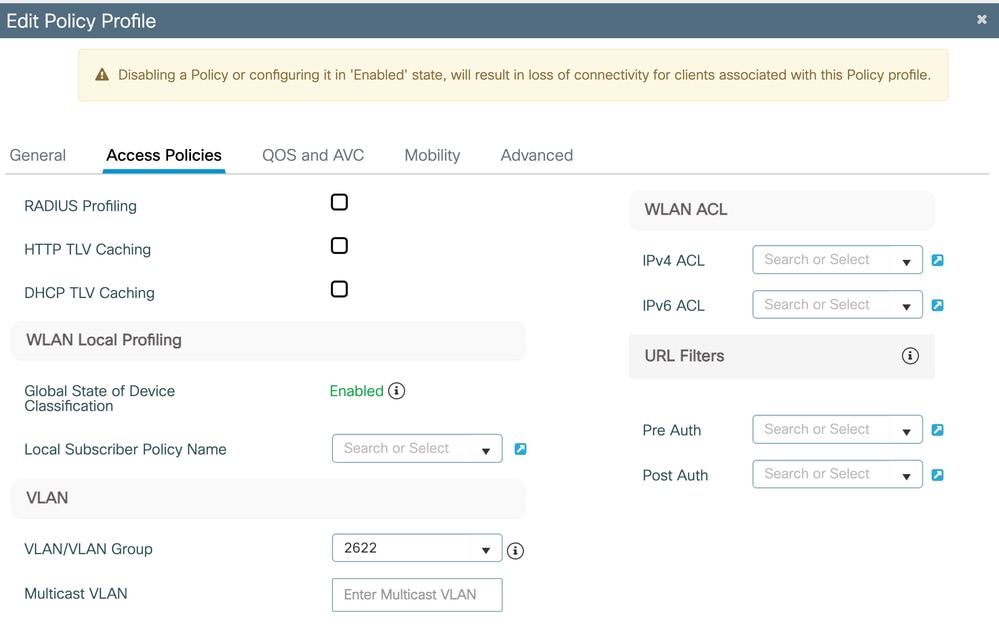Click the IPv6 ACL label

673,306
